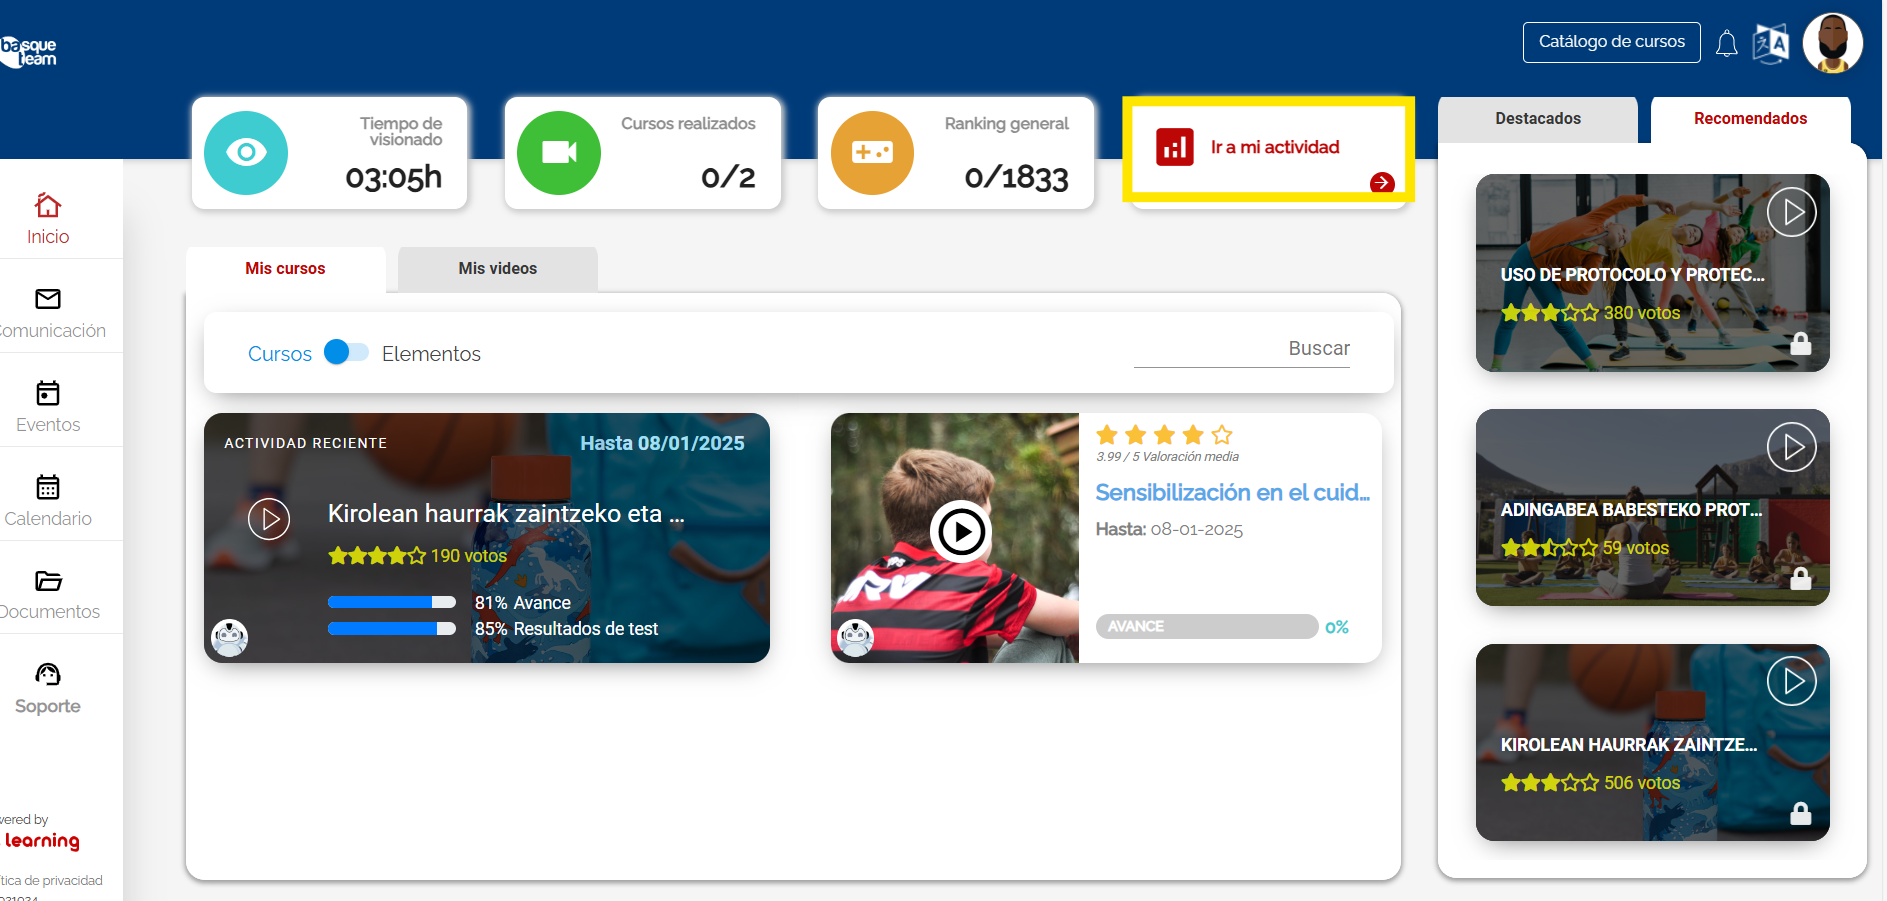Click the Buscar search field

tap(1241, 349)
